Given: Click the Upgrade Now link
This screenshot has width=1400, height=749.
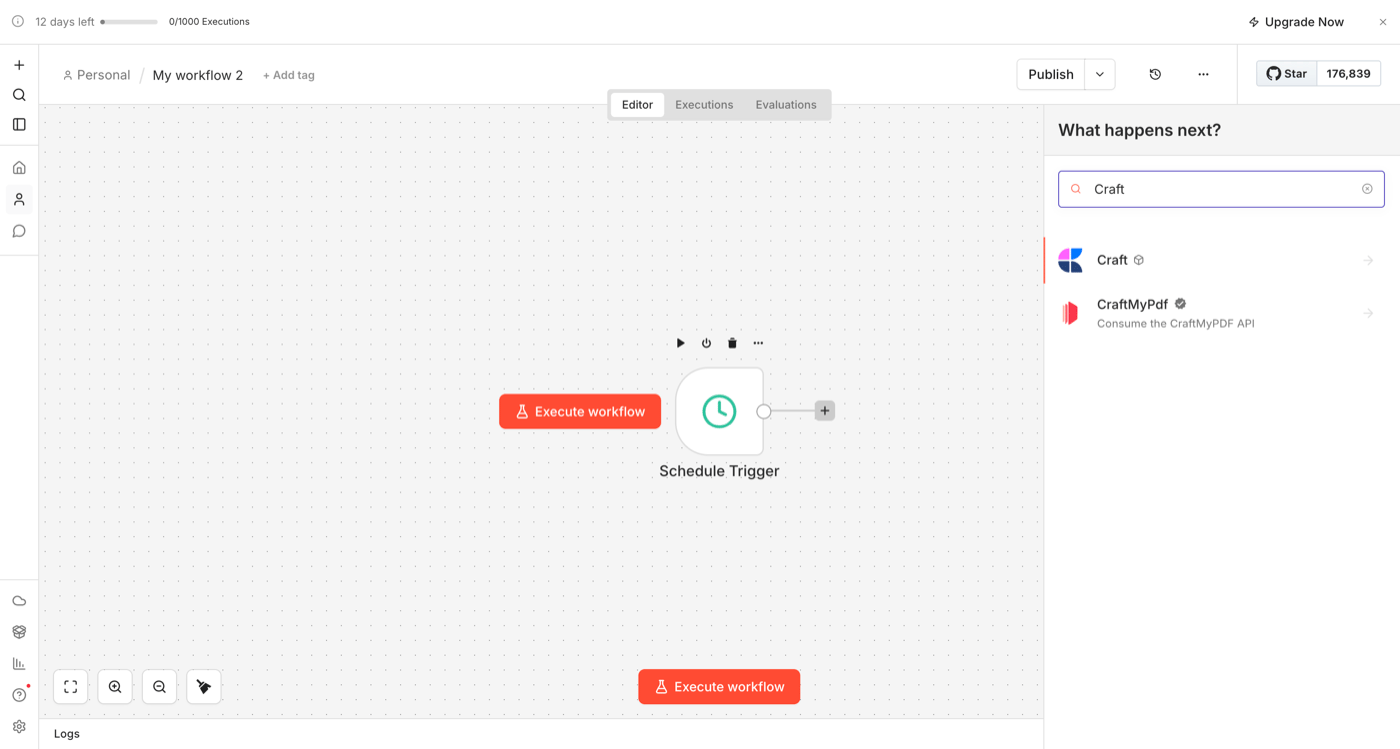Looking at the screenshot, I should (x=1296, y=22).
